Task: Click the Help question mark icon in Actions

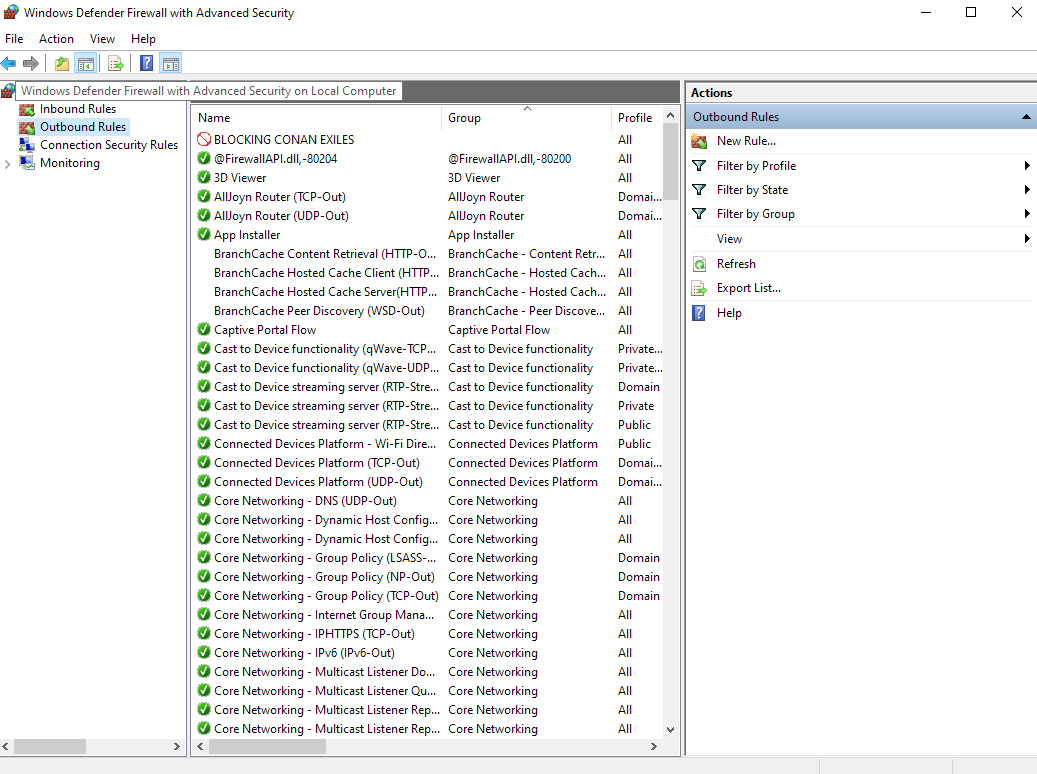Action: point(699,313)
